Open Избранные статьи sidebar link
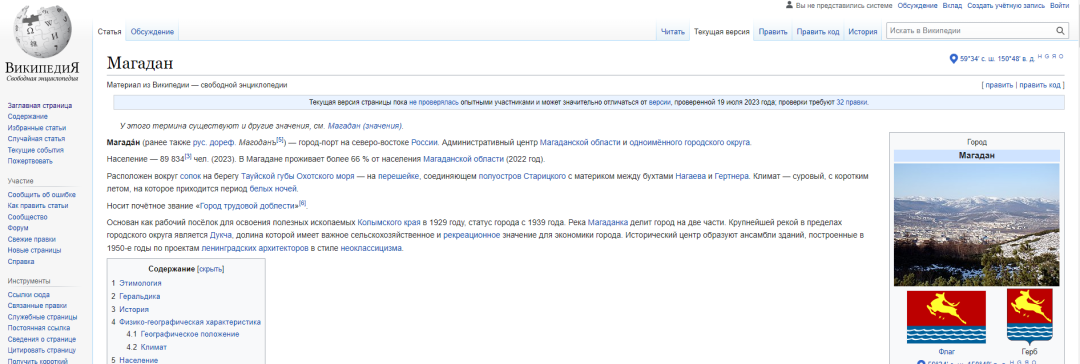This screenshot has height=364, width=1080. (x=37, y=128)
